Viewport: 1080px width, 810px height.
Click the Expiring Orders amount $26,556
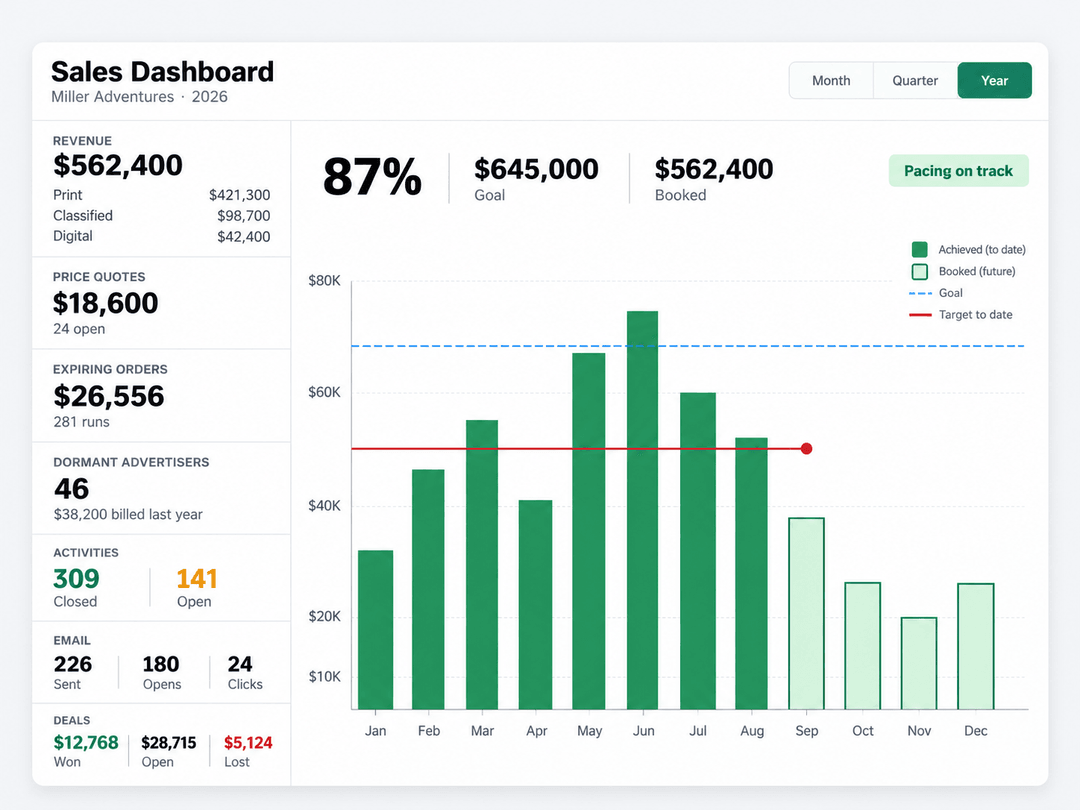(109, 396)
